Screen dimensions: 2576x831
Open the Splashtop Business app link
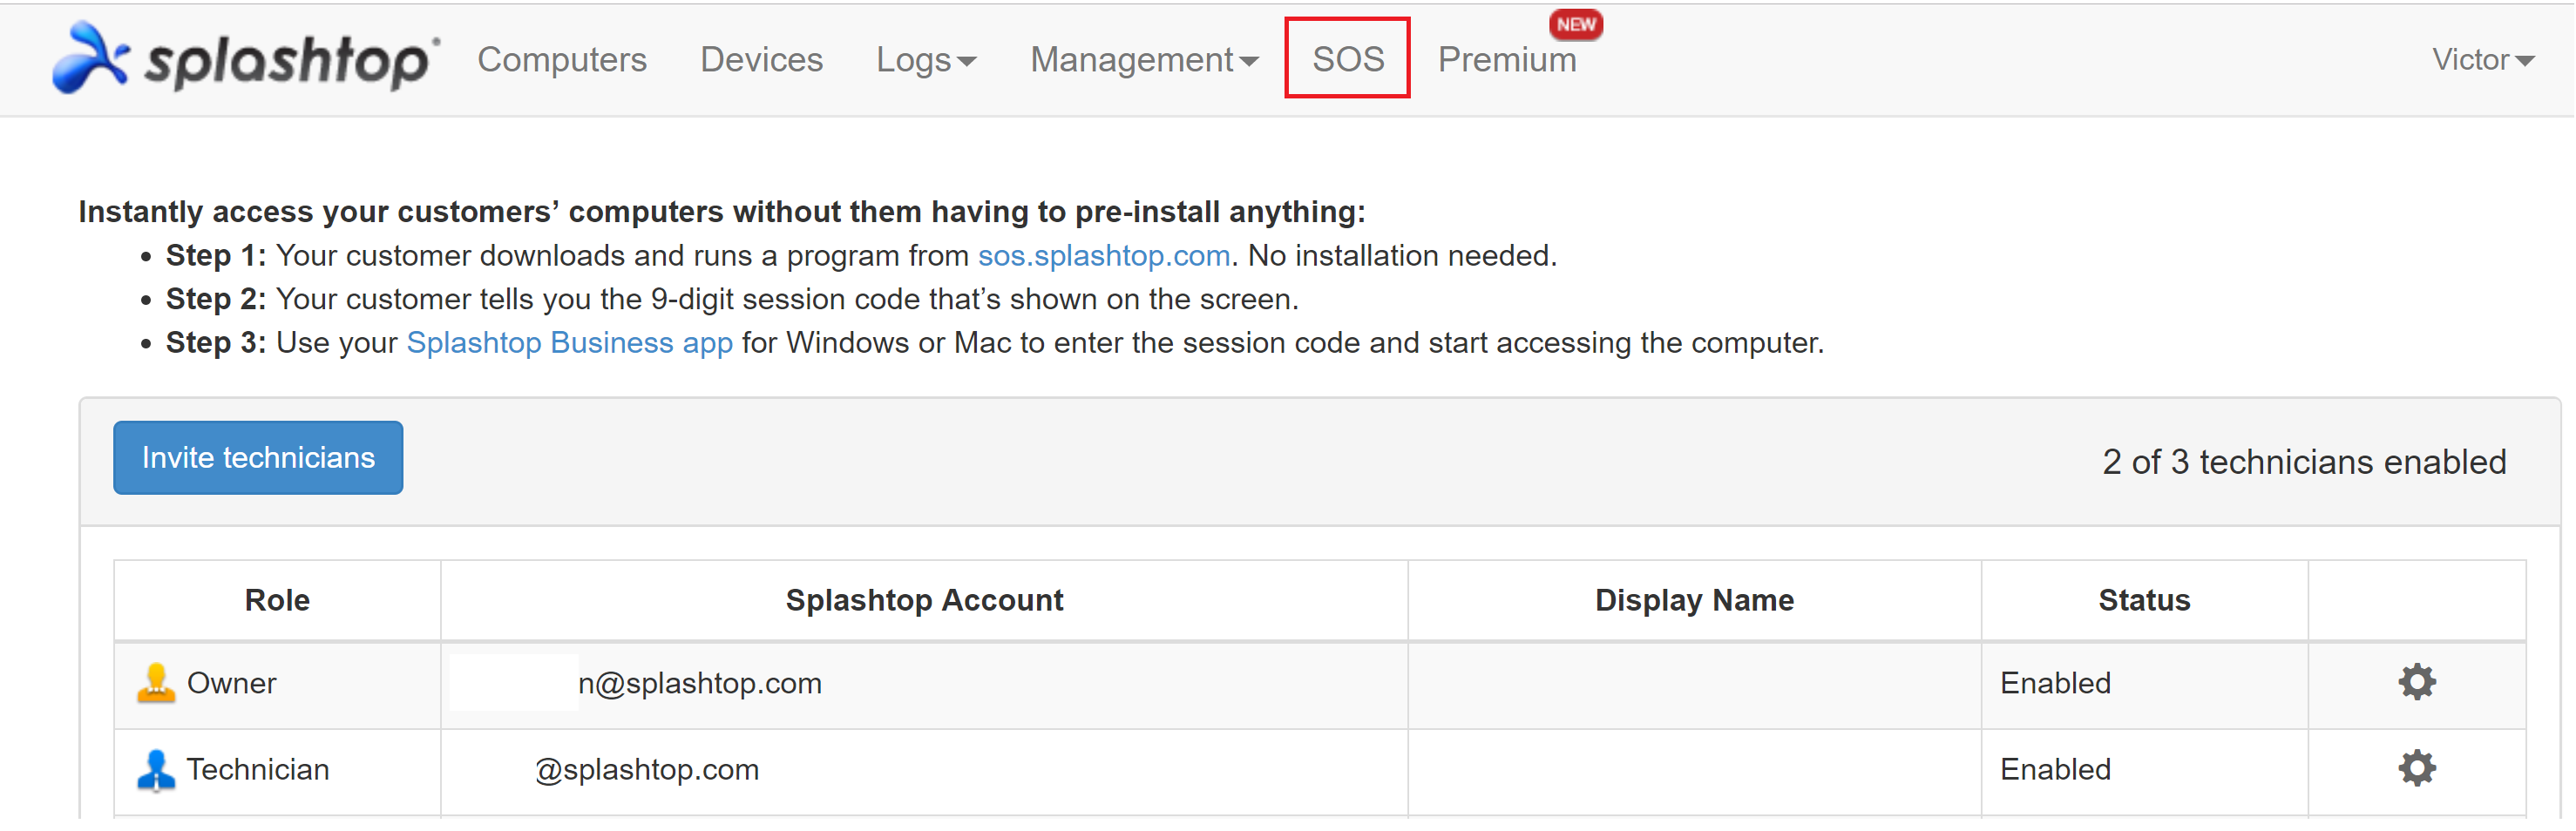(570, 343)
